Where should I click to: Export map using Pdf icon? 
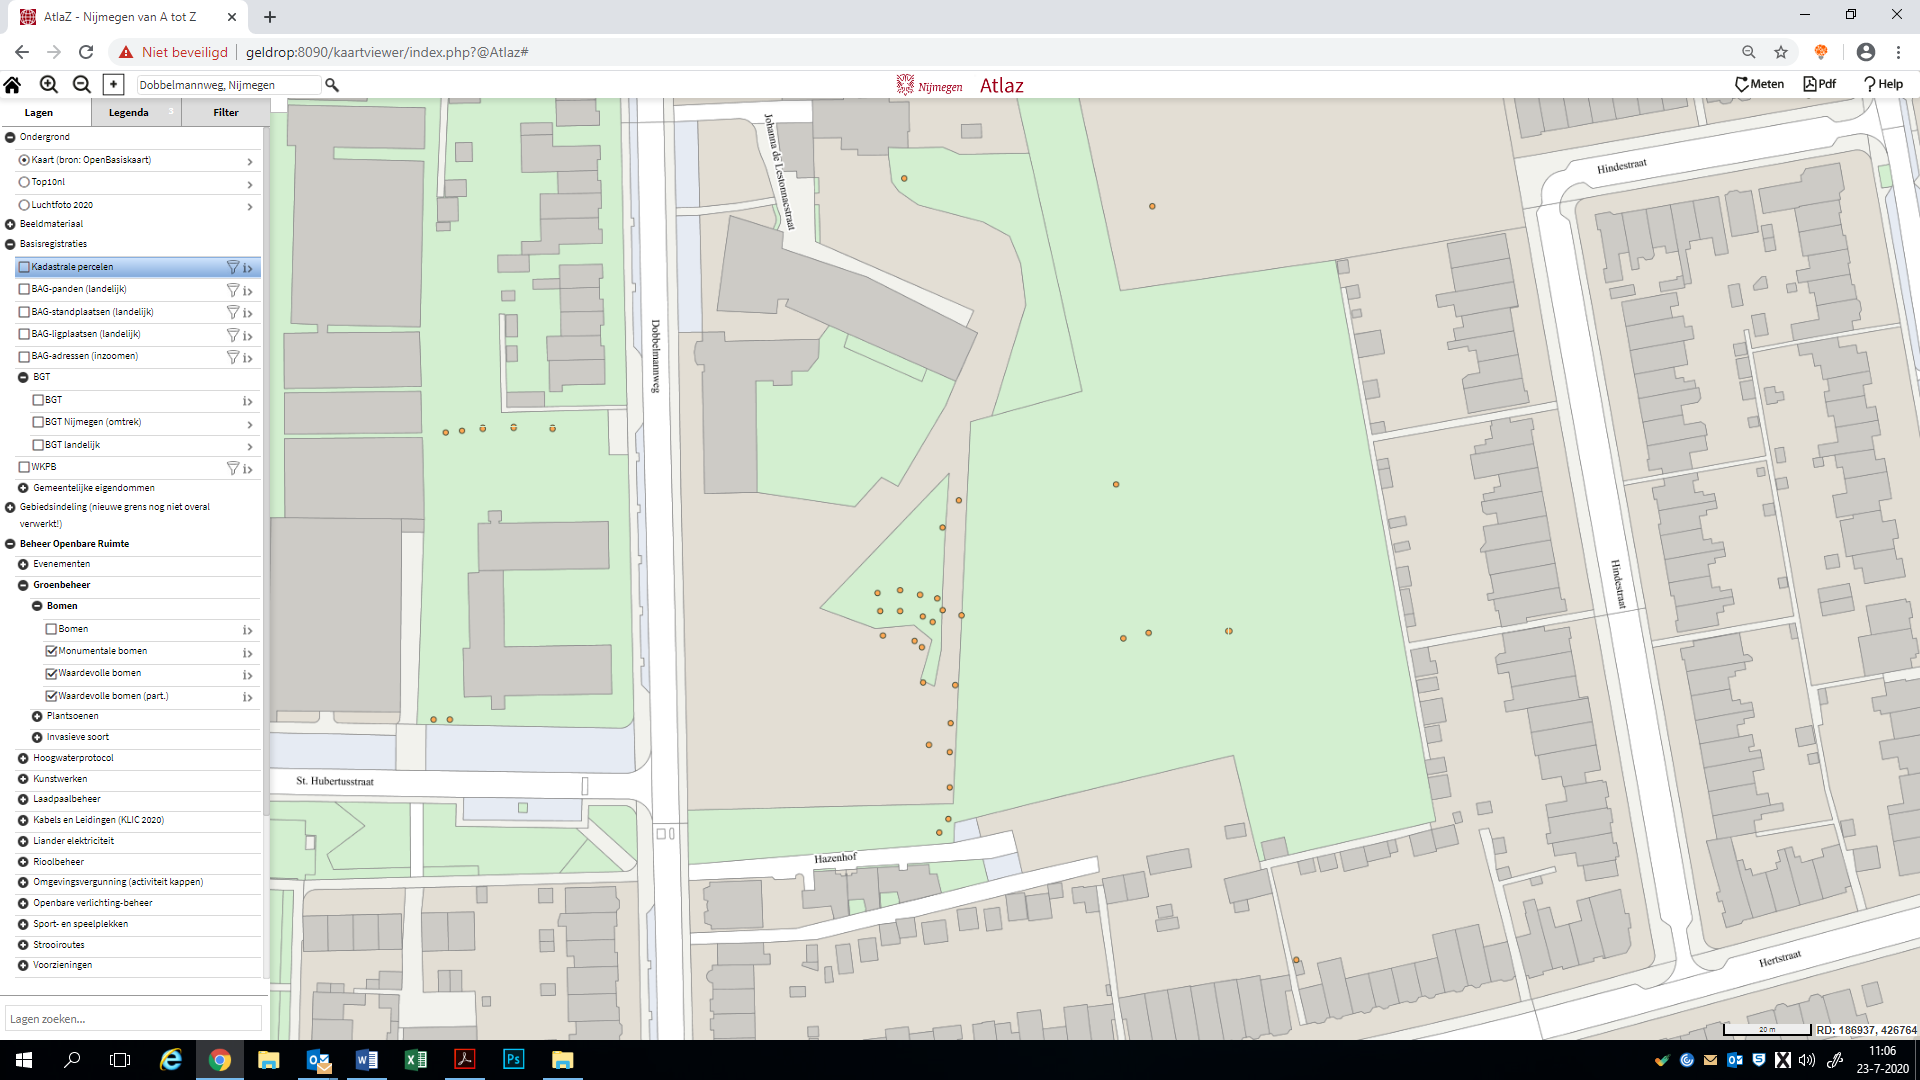[1819, 84]
